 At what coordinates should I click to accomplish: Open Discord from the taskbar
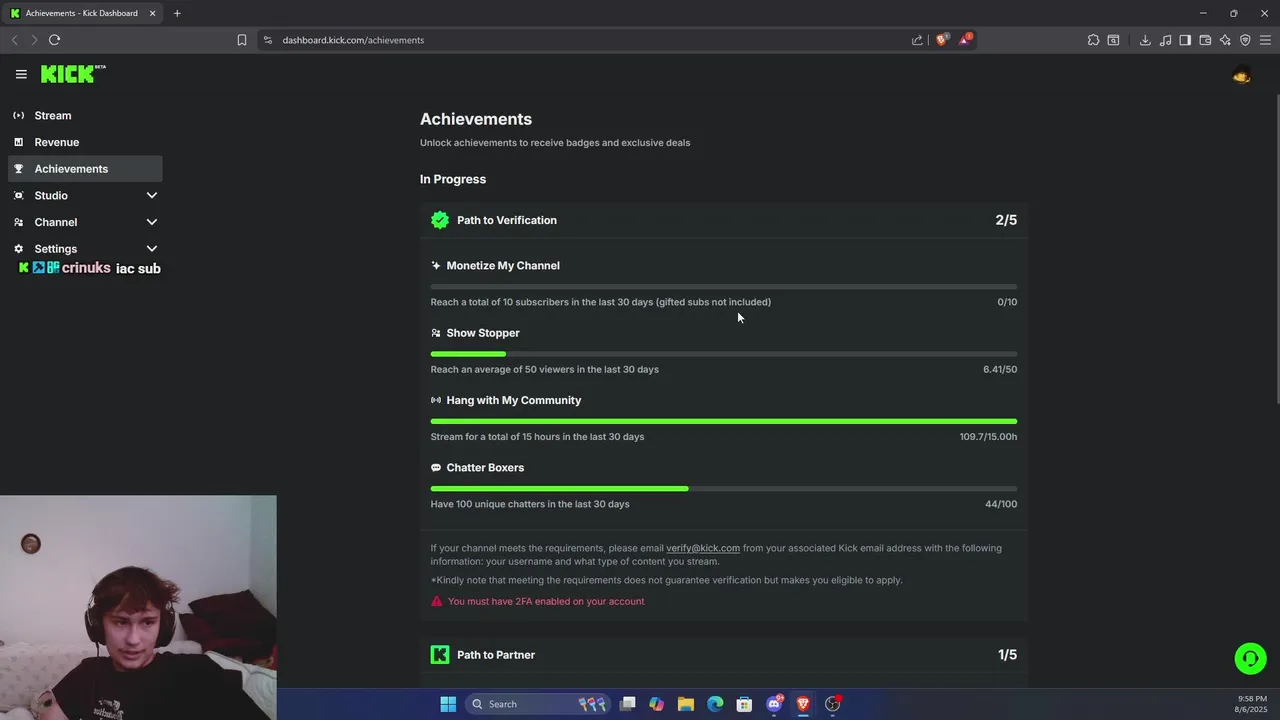(774, 704)
